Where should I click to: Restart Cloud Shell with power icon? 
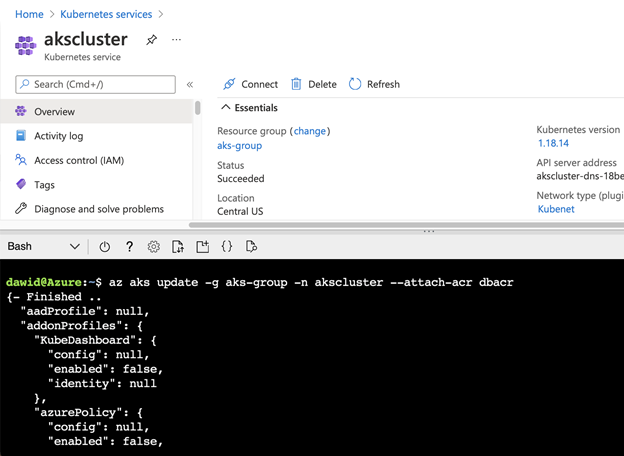click(105, 247)
